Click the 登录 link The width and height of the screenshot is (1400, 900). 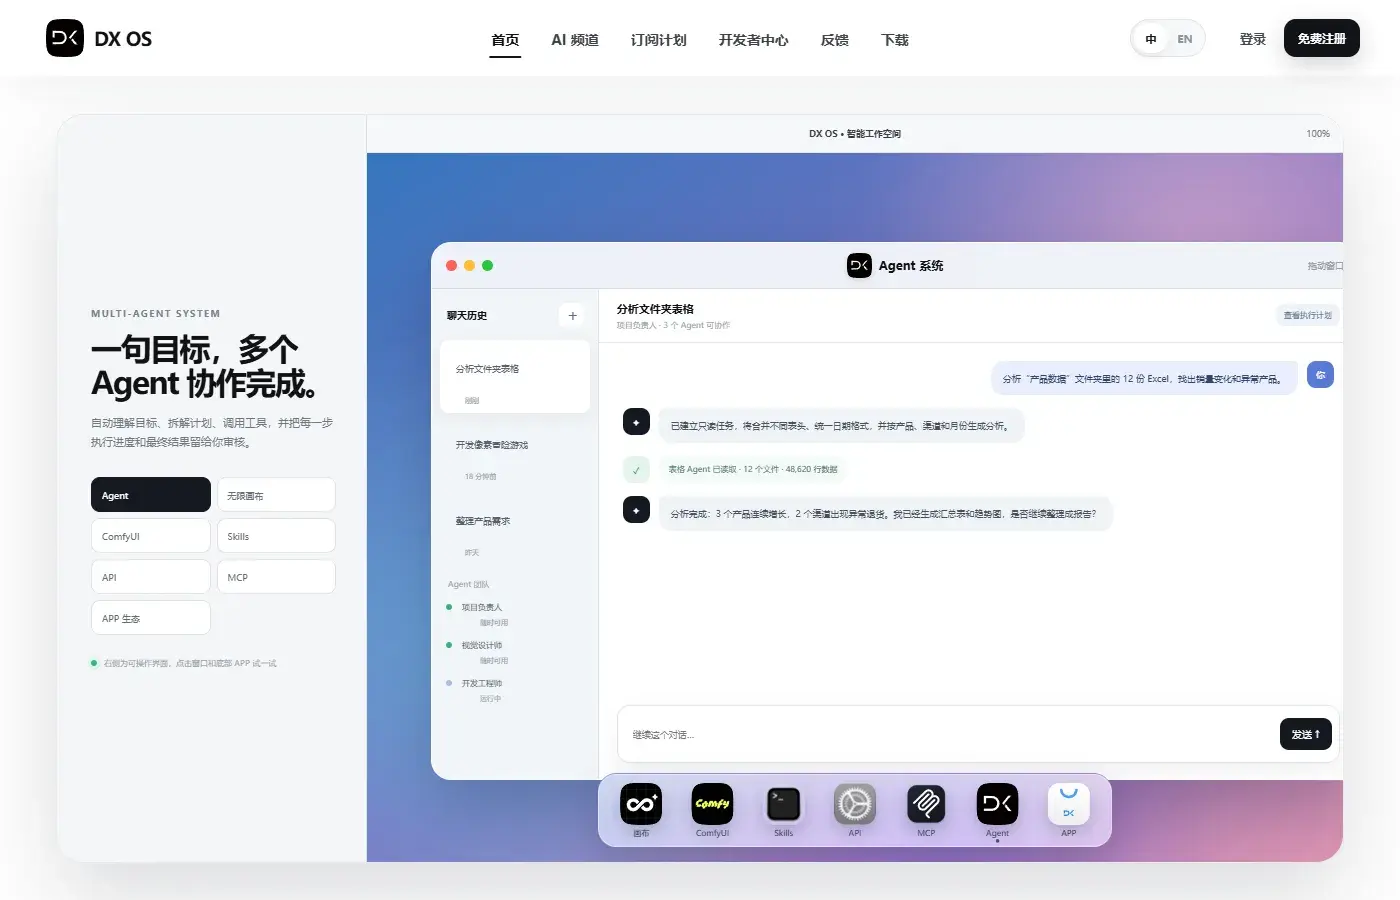1253,39
